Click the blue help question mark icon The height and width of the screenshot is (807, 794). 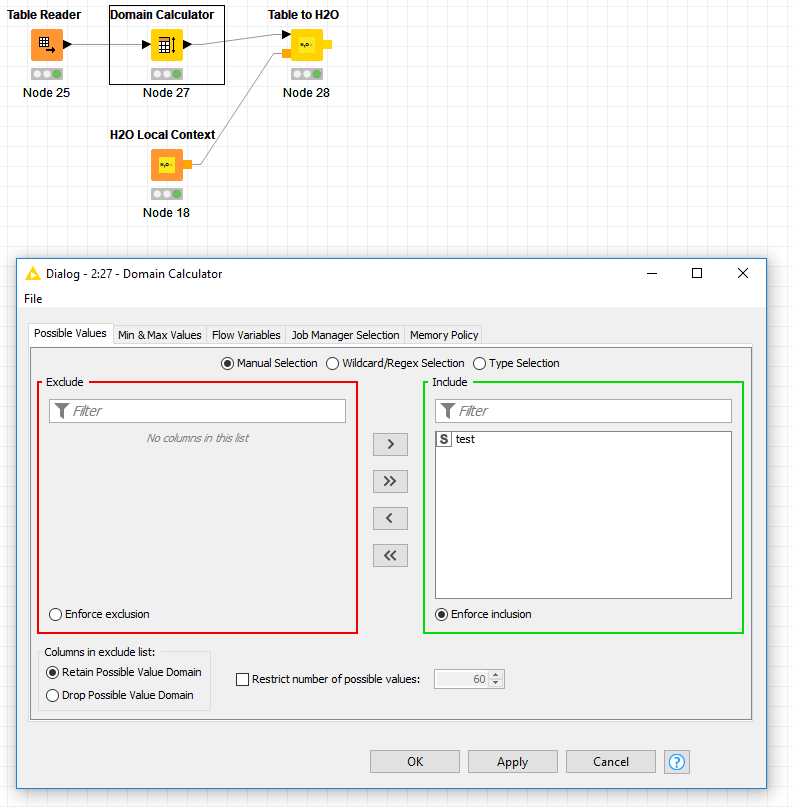[x=677, y=762]
